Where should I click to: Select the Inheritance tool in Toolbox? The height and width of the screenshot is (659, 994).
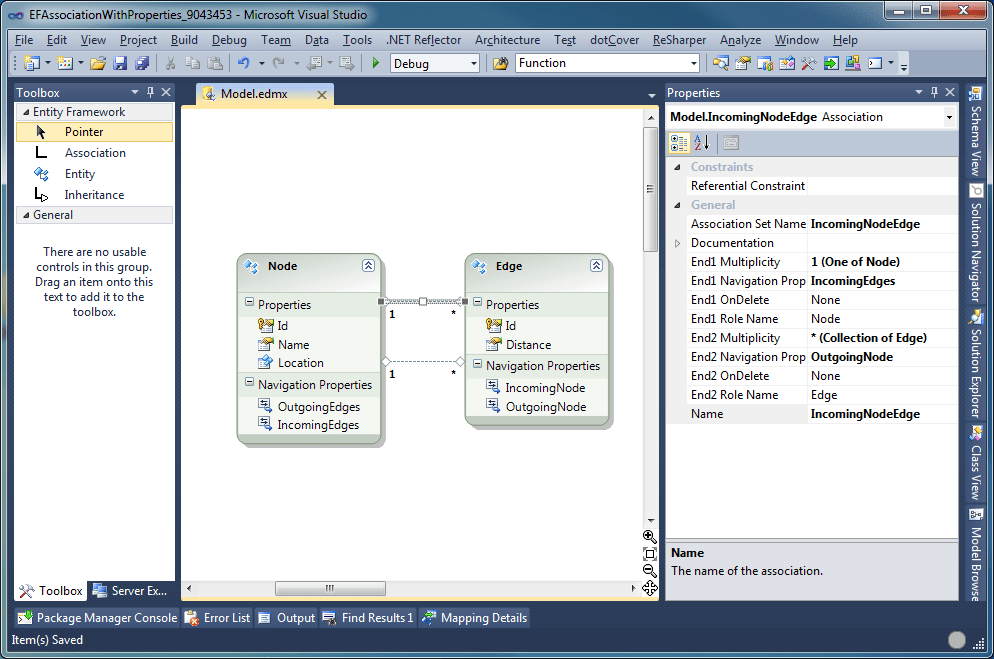[x=94, y=195]
